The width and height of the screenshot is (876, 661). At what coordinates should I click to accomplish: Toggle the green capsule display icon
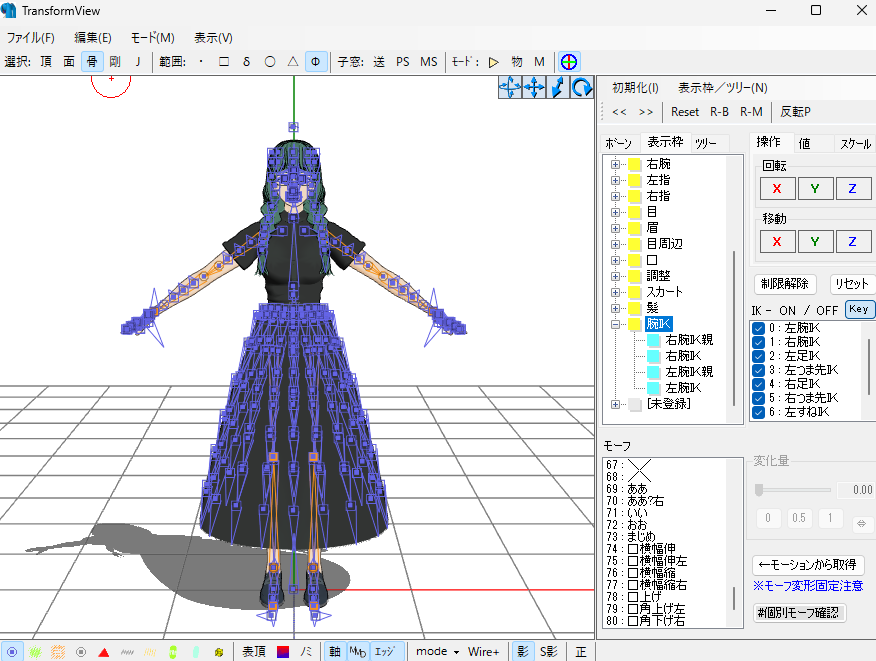point(173,652)
